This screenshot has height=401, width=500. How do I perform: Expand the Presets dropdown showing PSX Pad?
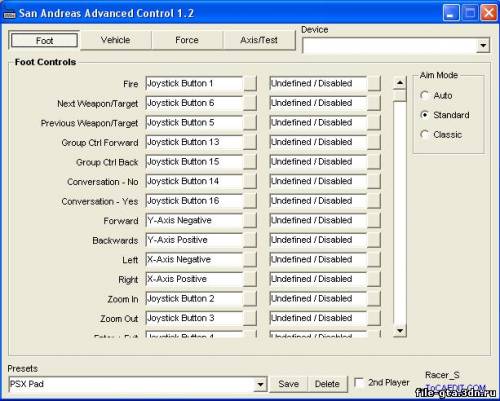(x=260, y=384)
